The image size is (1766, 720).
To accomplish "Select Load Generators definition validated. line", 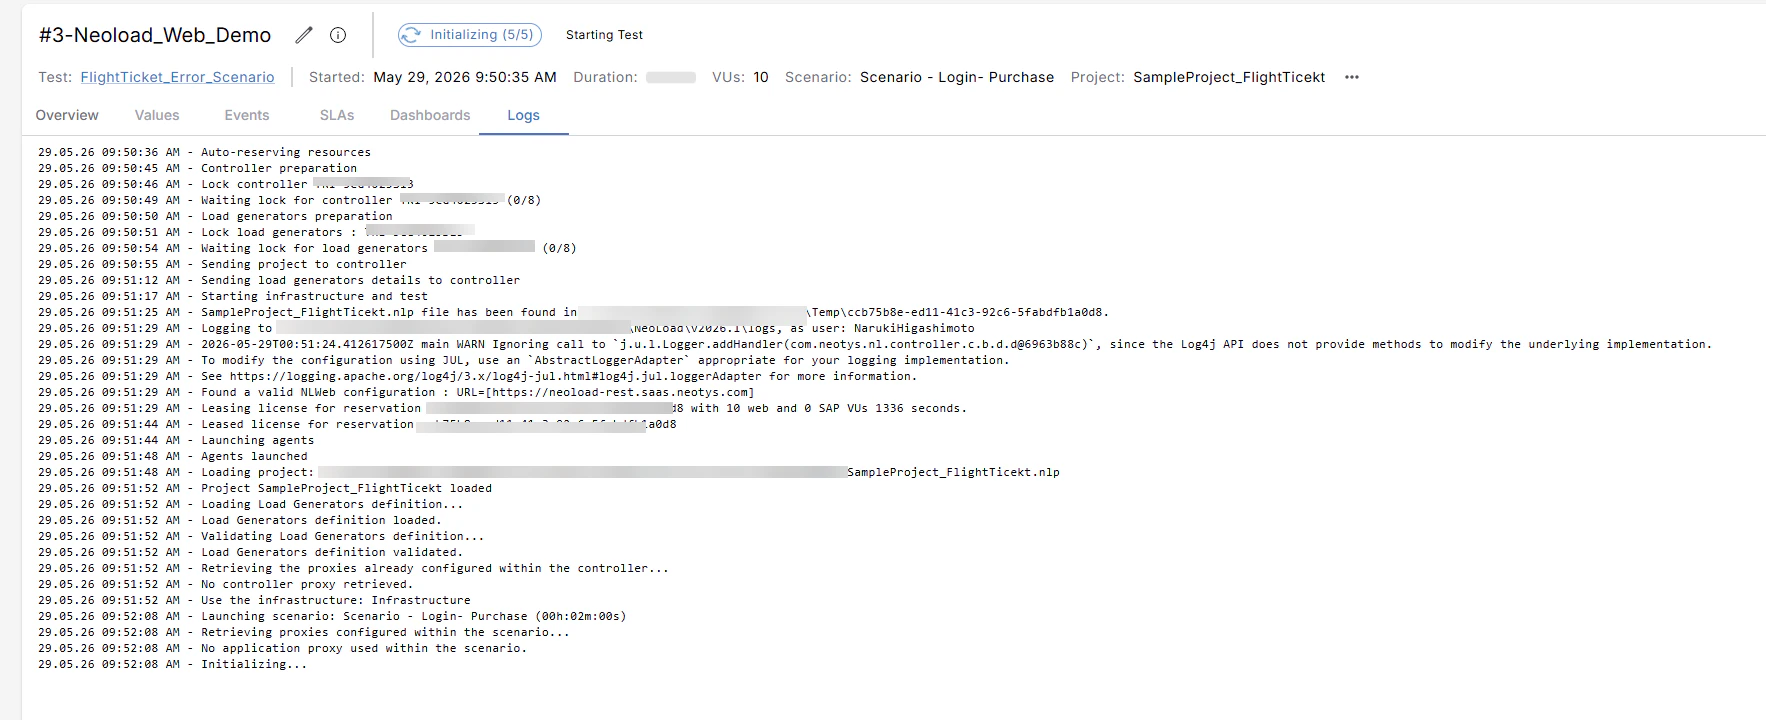I will 250,552.
